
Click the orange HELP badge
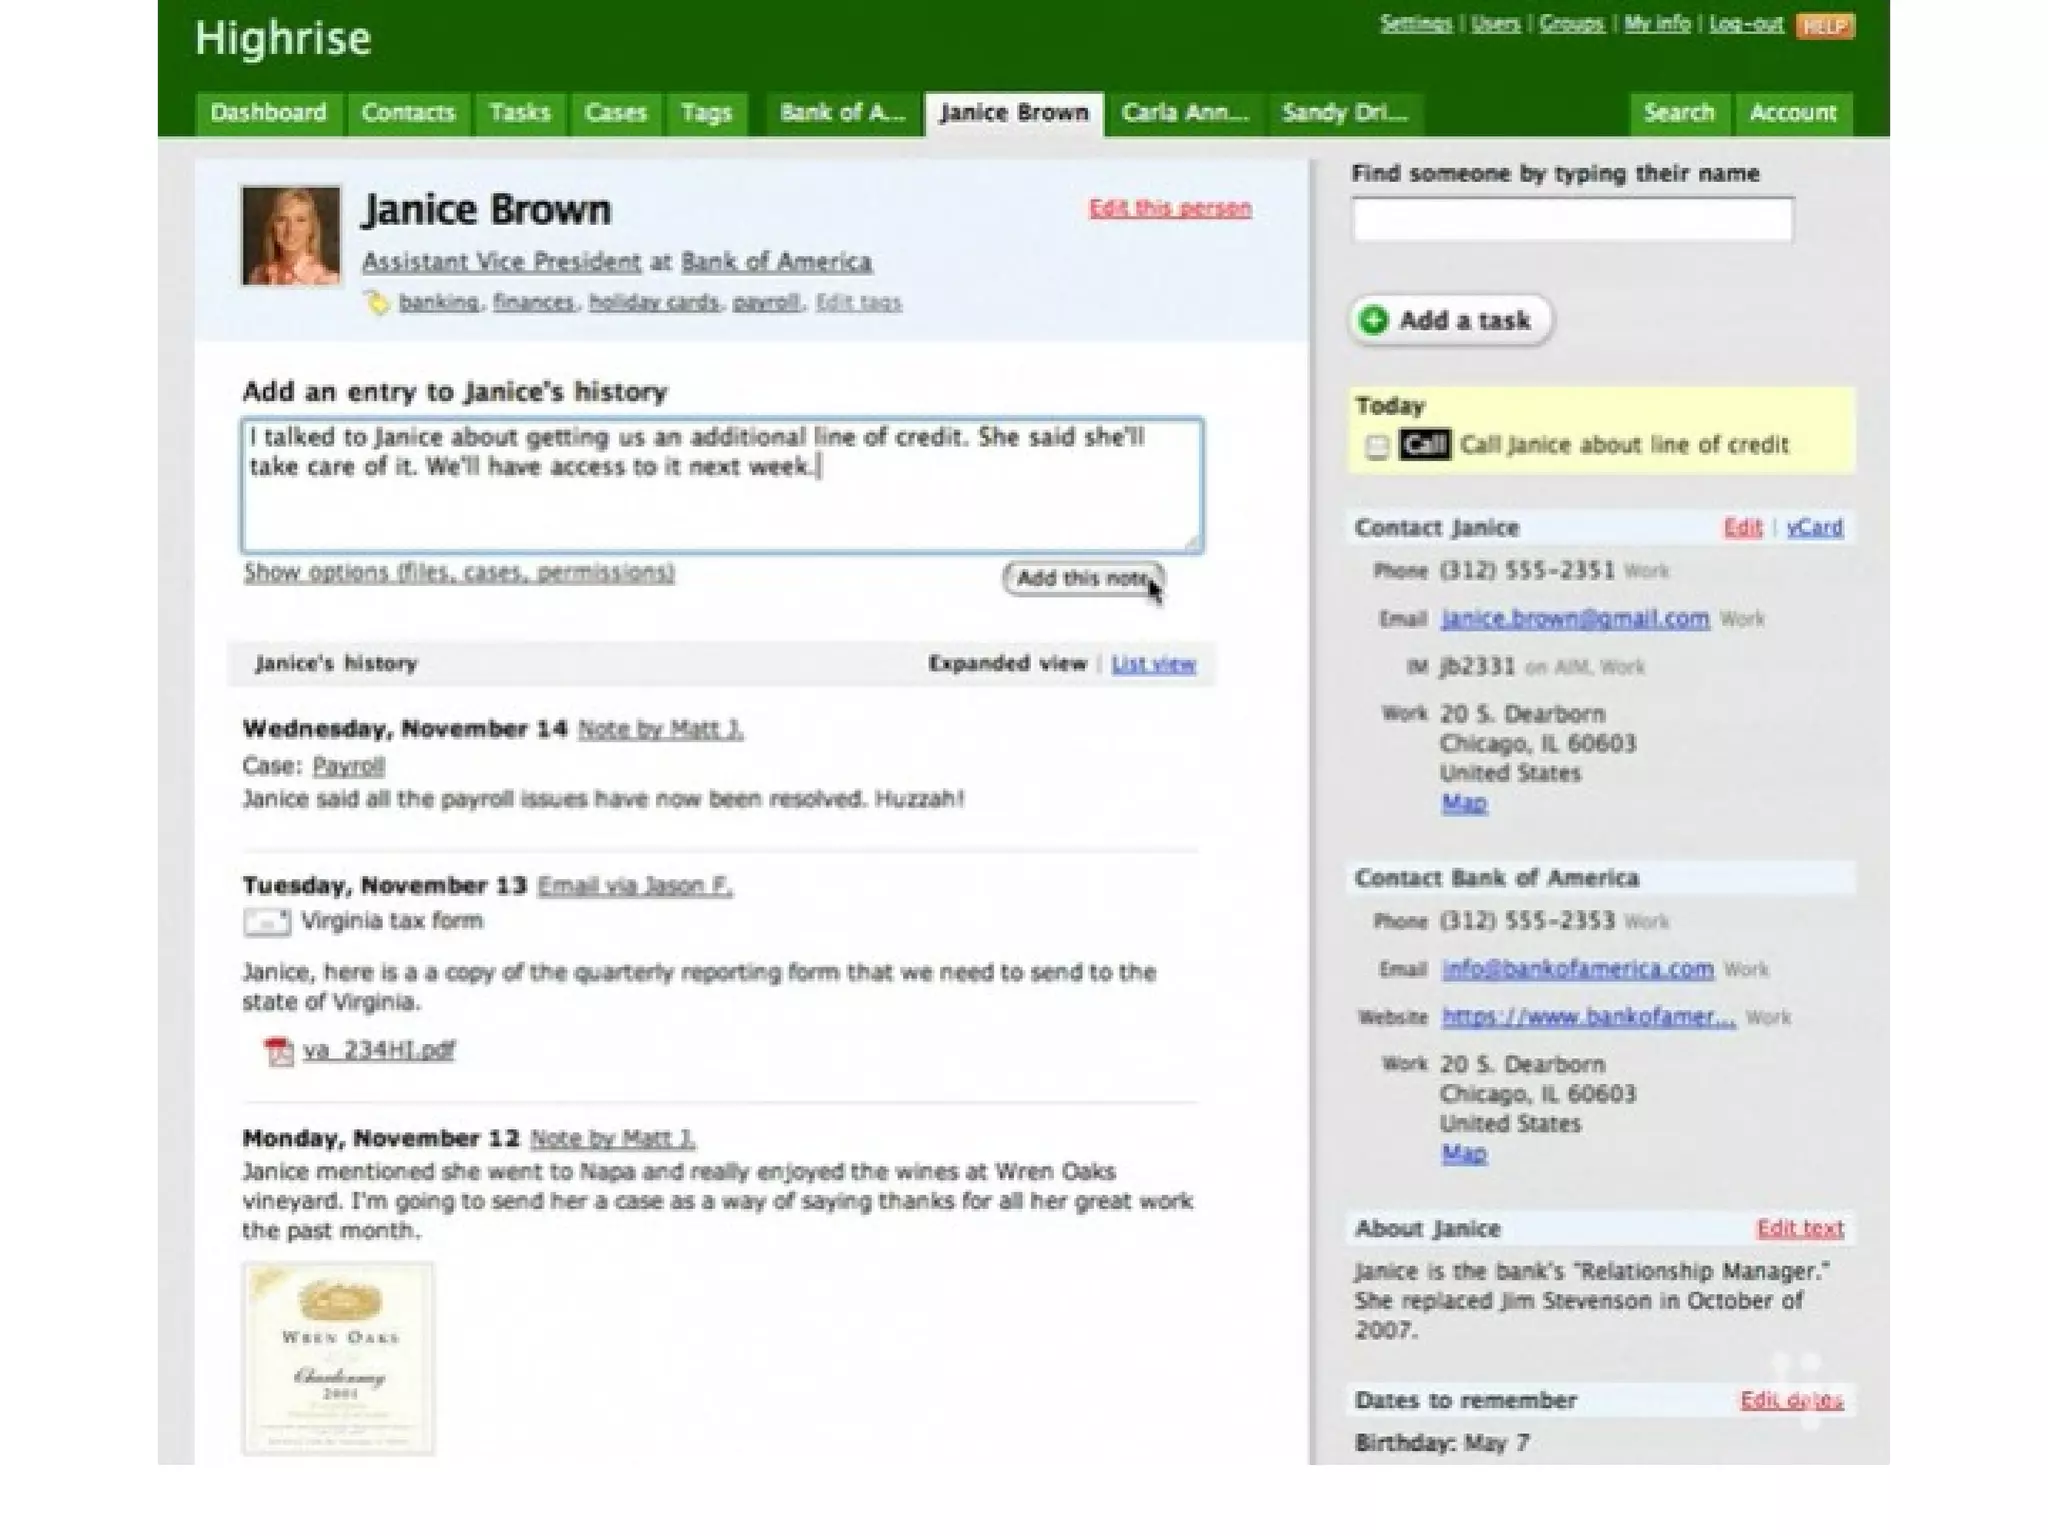coord(1824,26)
